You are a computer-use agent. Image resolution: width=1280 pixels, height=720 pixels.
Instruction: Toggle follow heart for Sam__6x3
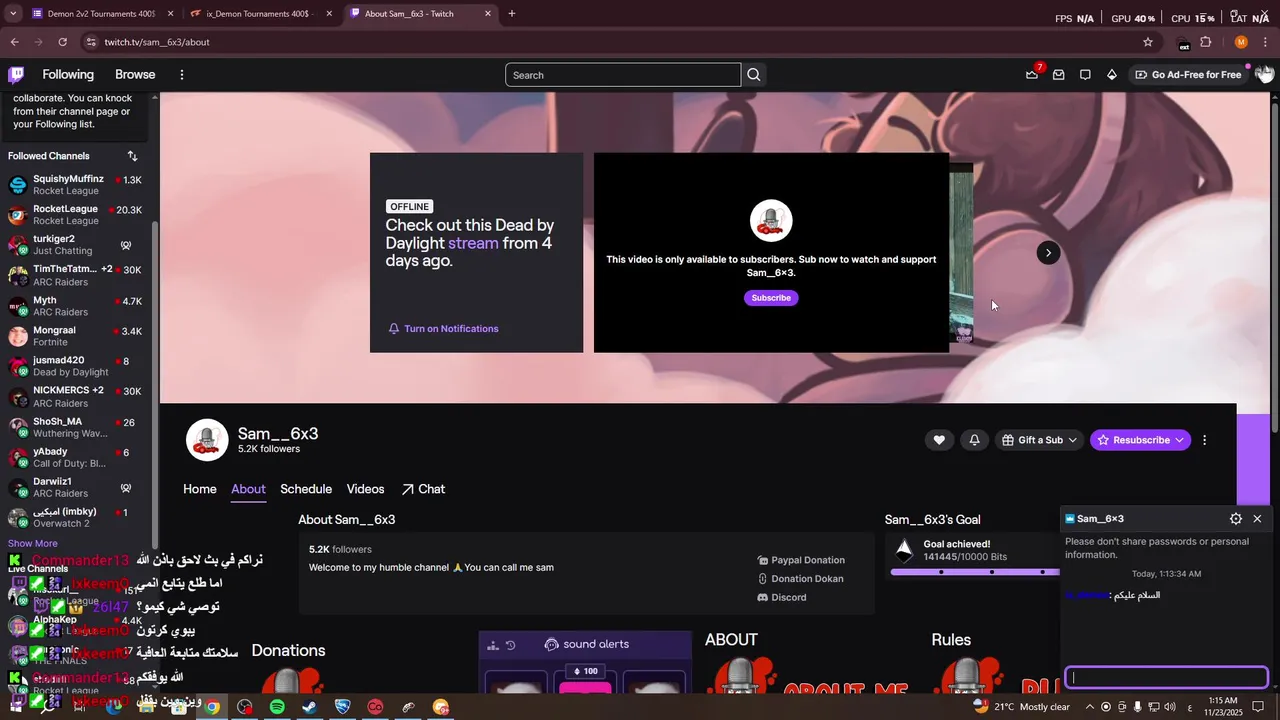point(939,440)
